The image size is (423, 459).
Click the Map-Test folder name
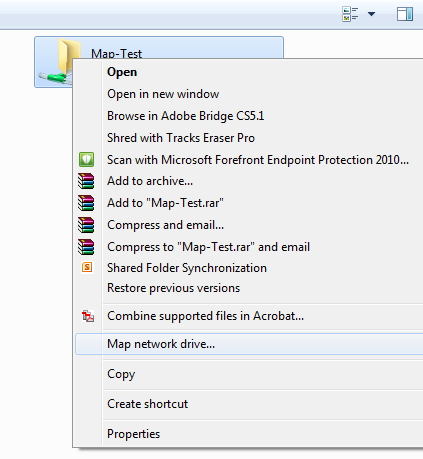click(116, 54)
